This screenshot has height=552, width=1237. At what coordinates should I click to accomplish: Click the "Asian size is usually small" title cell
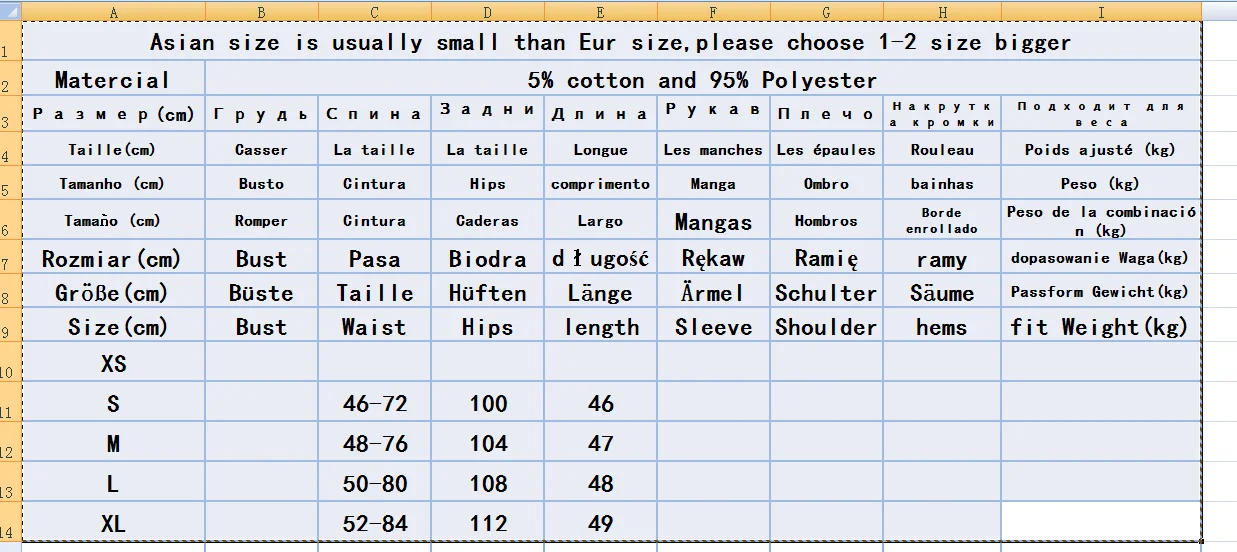coord(610,42)
